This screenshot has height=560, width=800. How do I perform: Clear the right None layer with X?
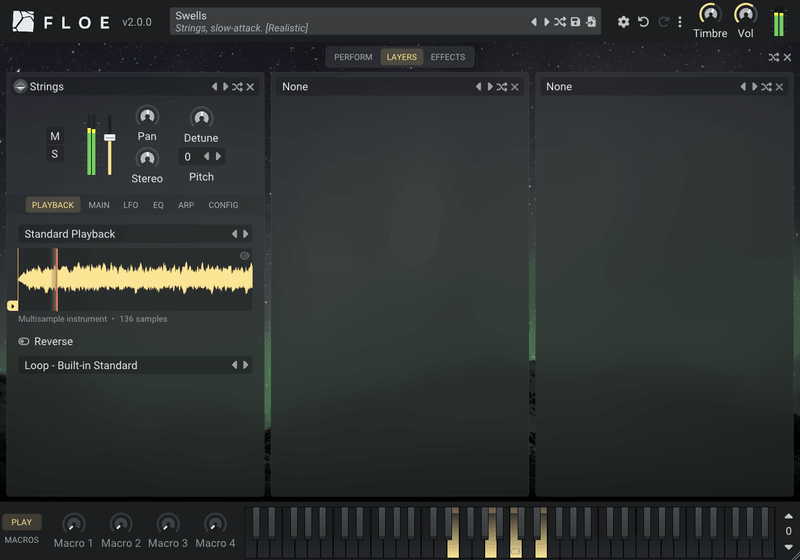click(x=779, y=87)
